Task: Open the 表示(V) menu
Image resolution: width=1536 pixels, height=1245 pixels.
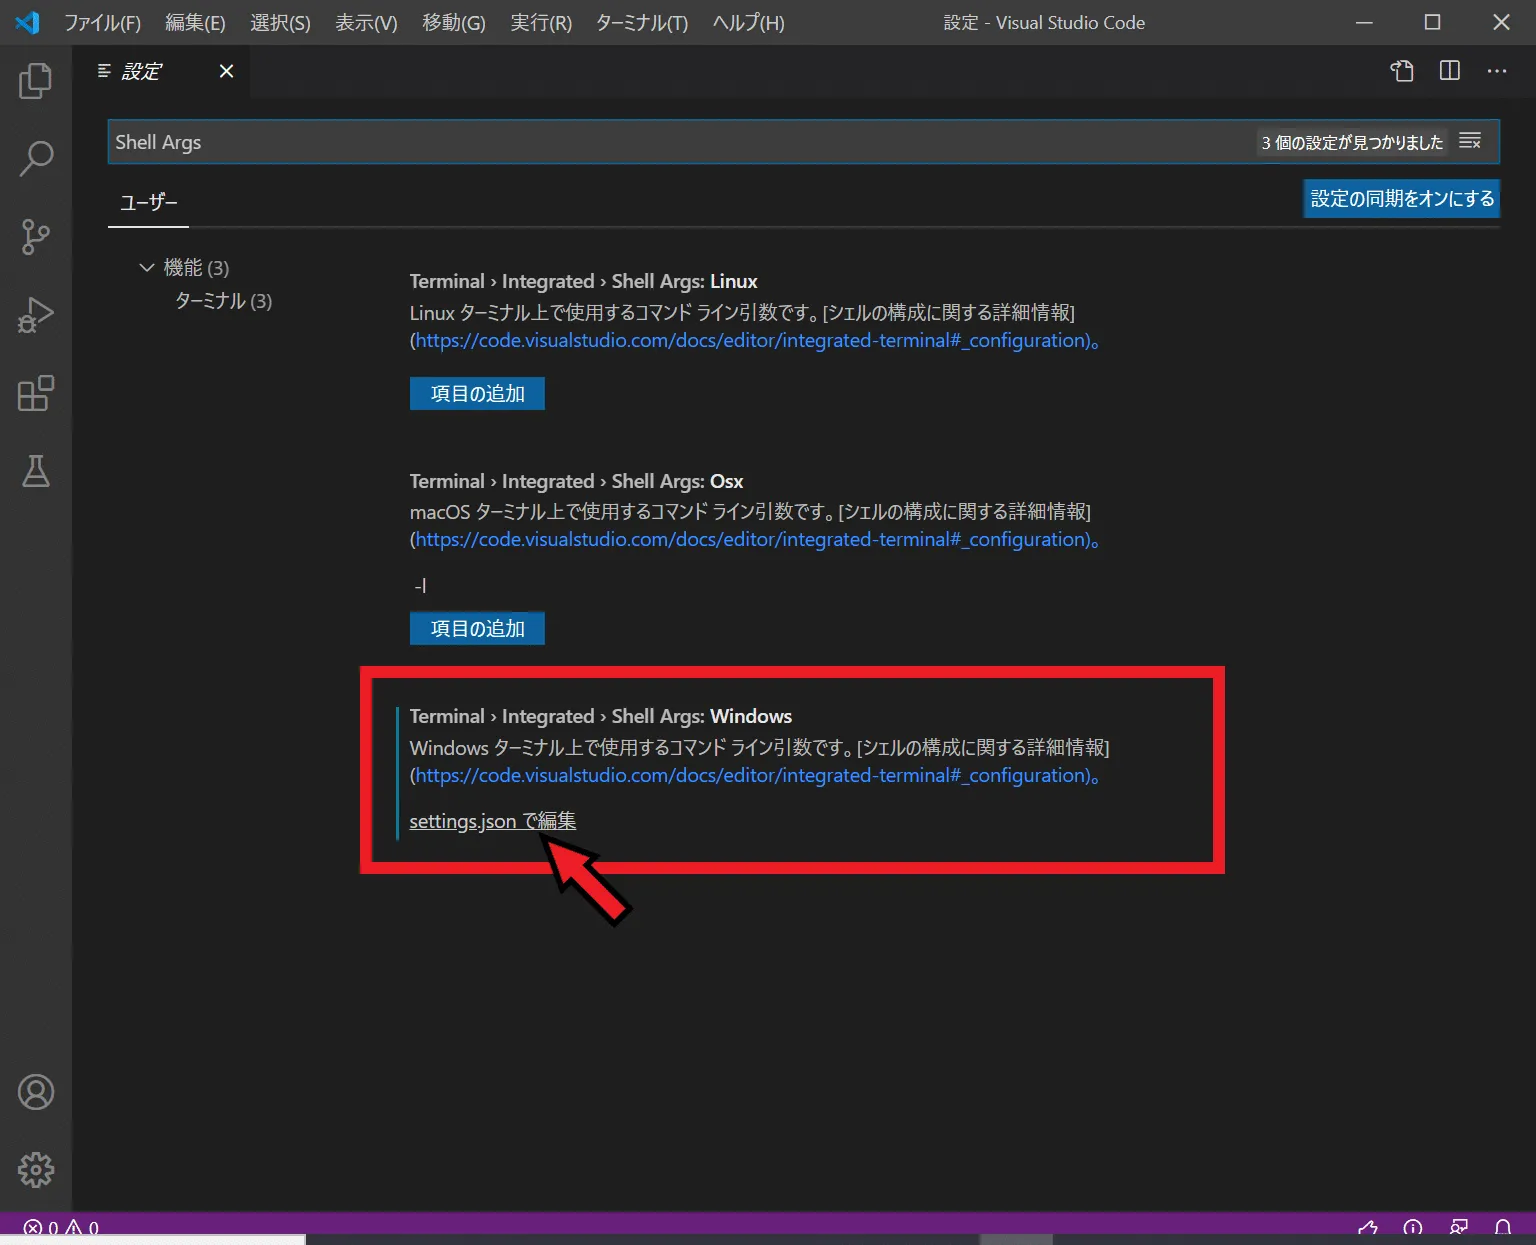Action: (366, 22)
